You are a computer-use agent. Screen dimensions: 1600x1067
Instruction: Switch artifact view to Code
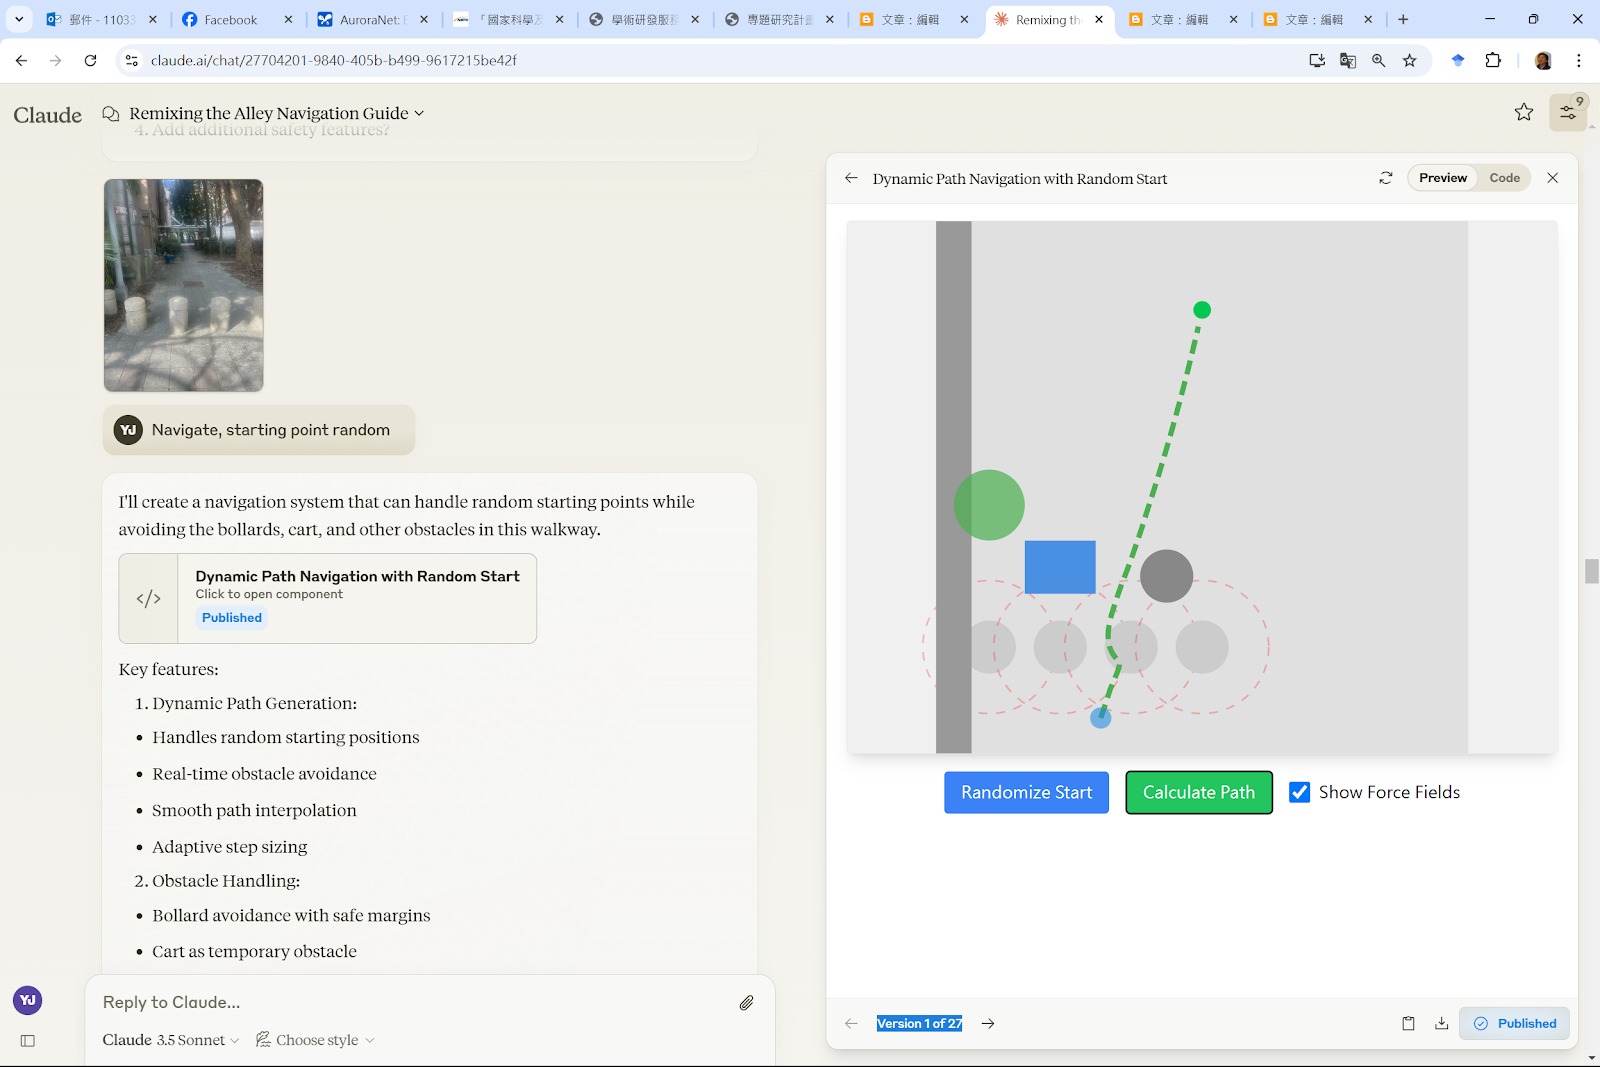click(1504, 178)
